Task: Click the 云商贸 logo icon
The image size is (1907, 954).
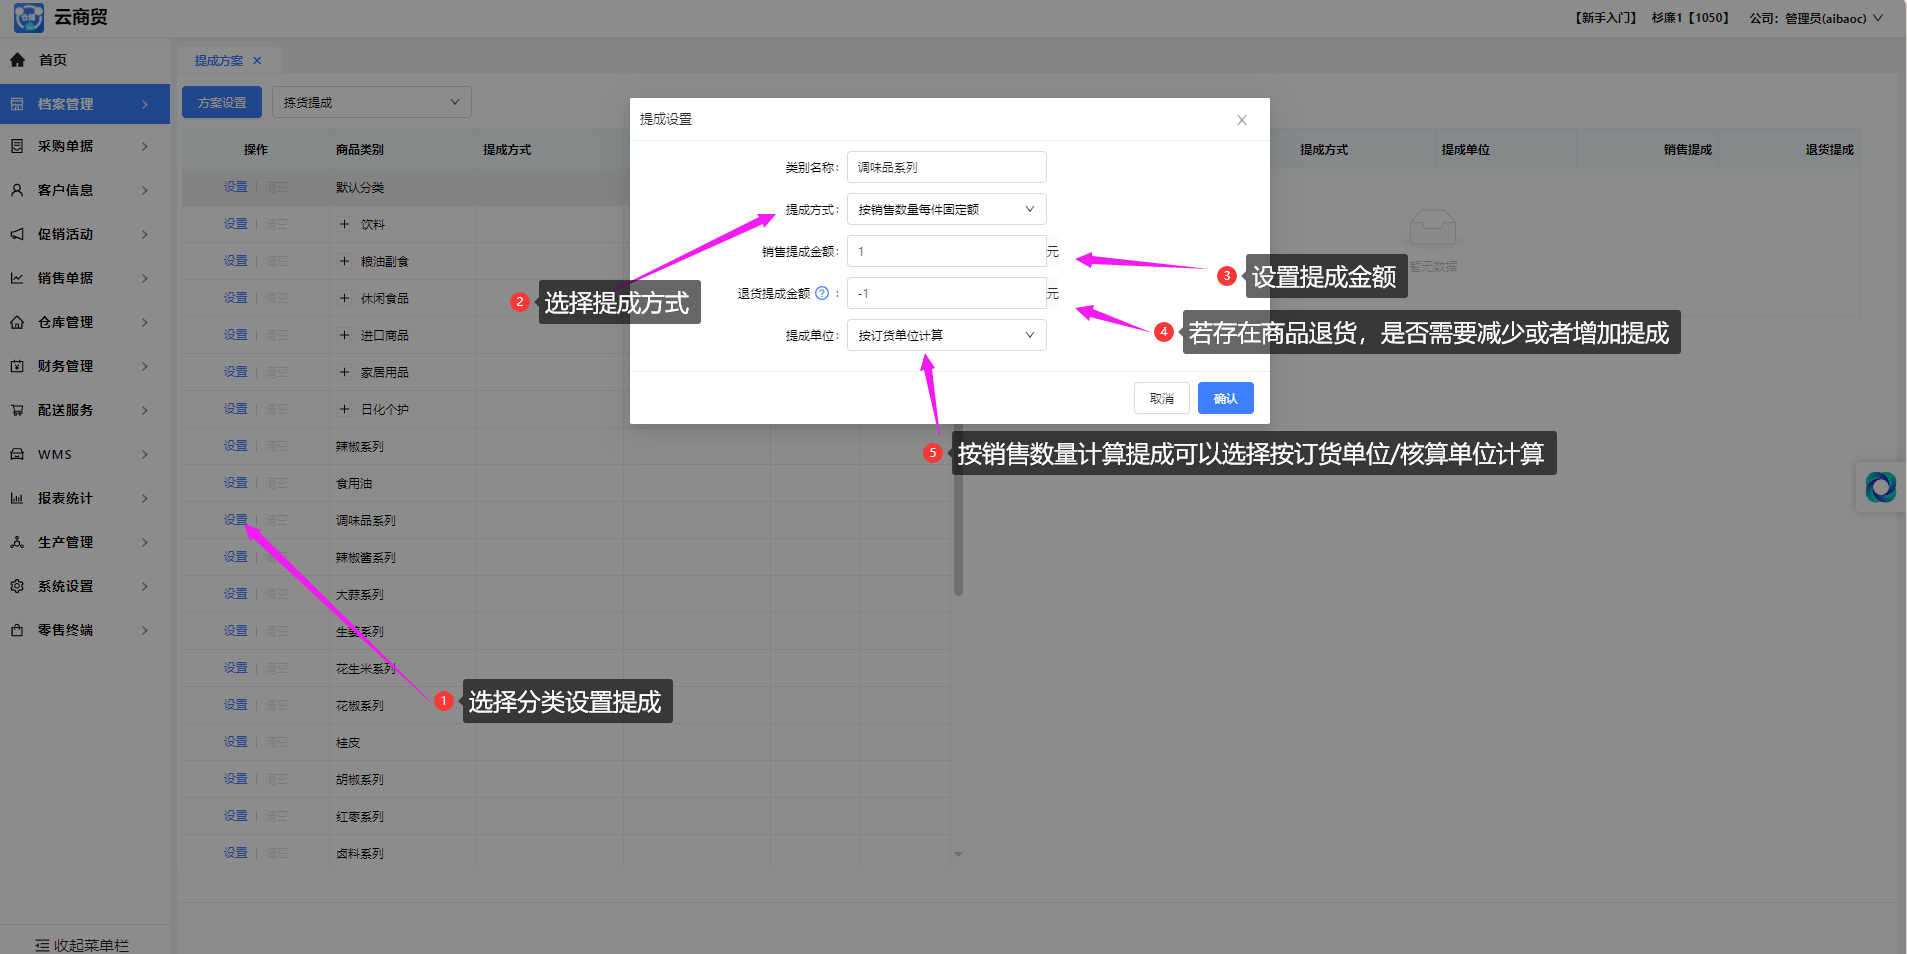Action: click(28, 17)
